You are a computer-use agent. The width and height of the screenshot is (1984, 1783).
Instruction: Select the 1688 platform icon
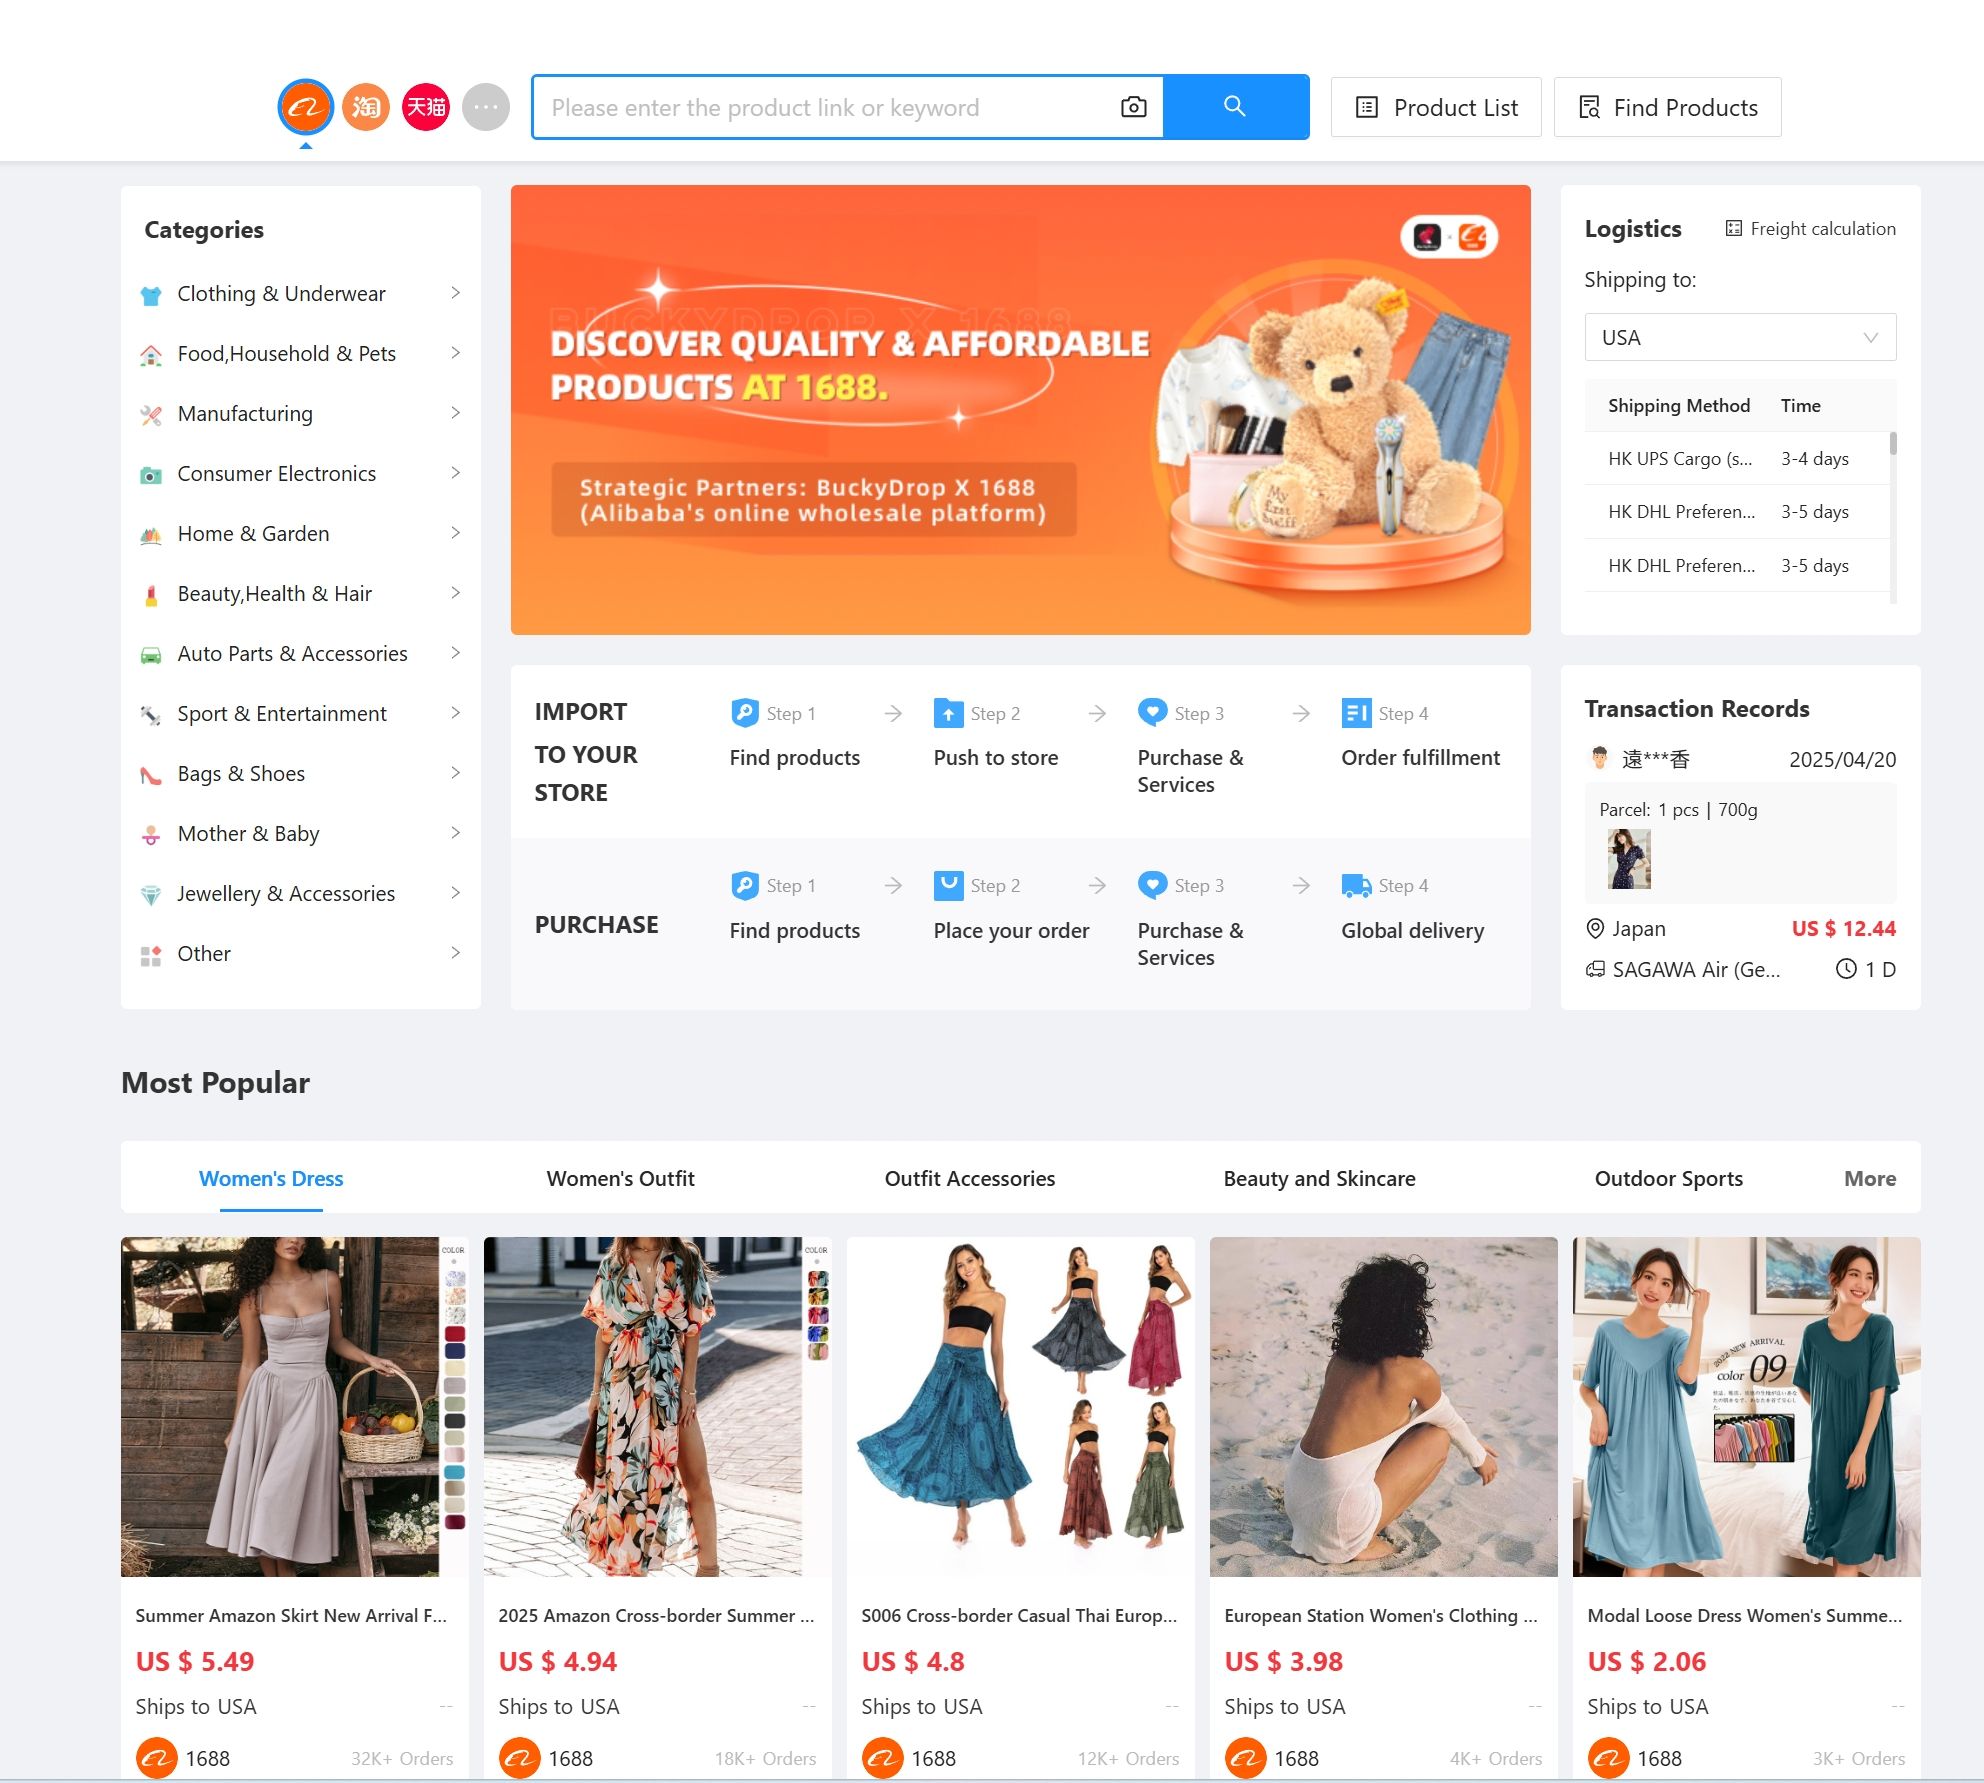coord(305,107)
